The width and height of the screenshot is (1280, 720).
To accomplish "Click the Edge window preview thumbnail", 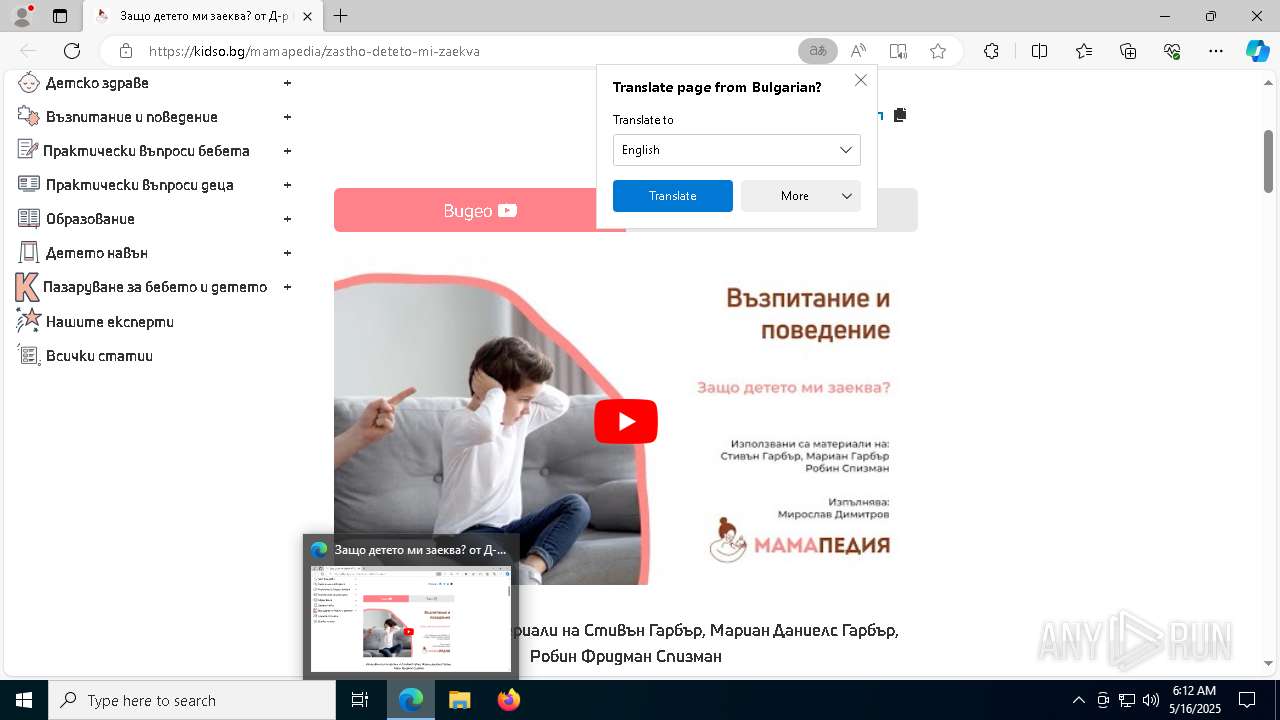I will tap(411, 619).
